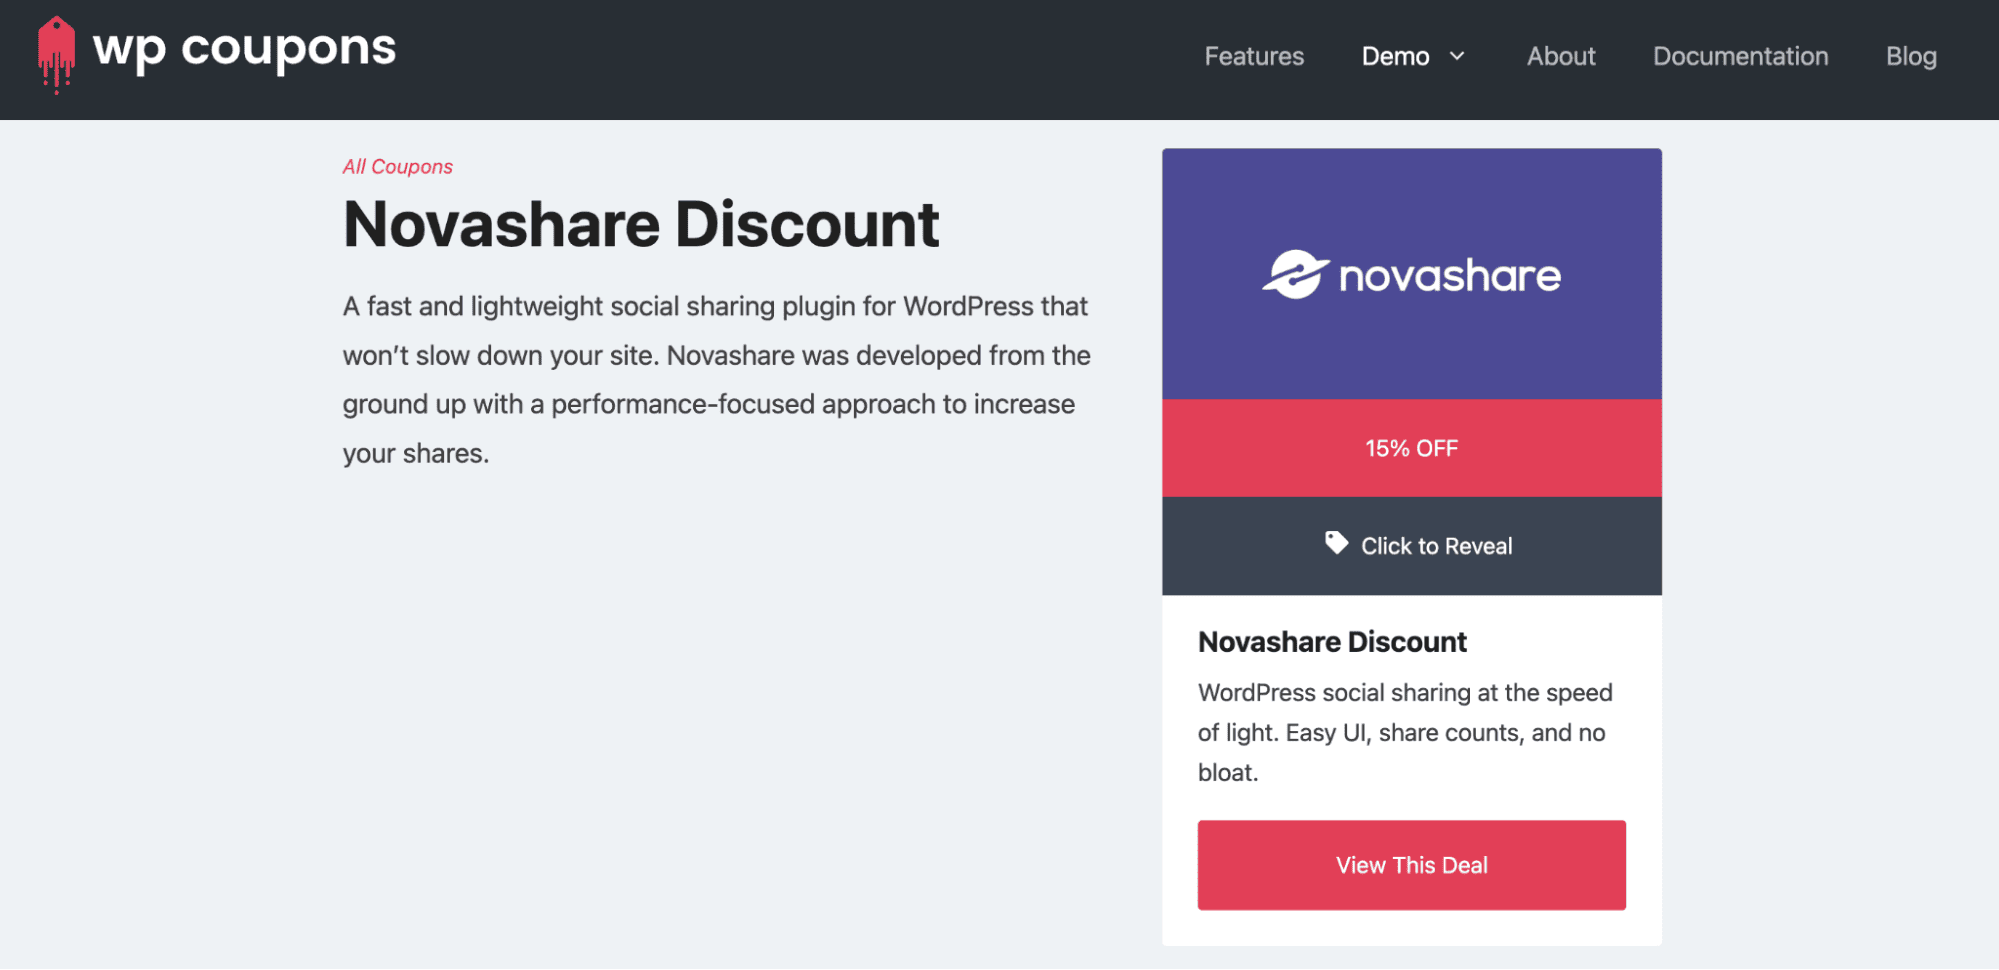Click the dark Click to Reveal bar
The height and width of the screenshot is (970, 1999).
[x=1411, y=546]
